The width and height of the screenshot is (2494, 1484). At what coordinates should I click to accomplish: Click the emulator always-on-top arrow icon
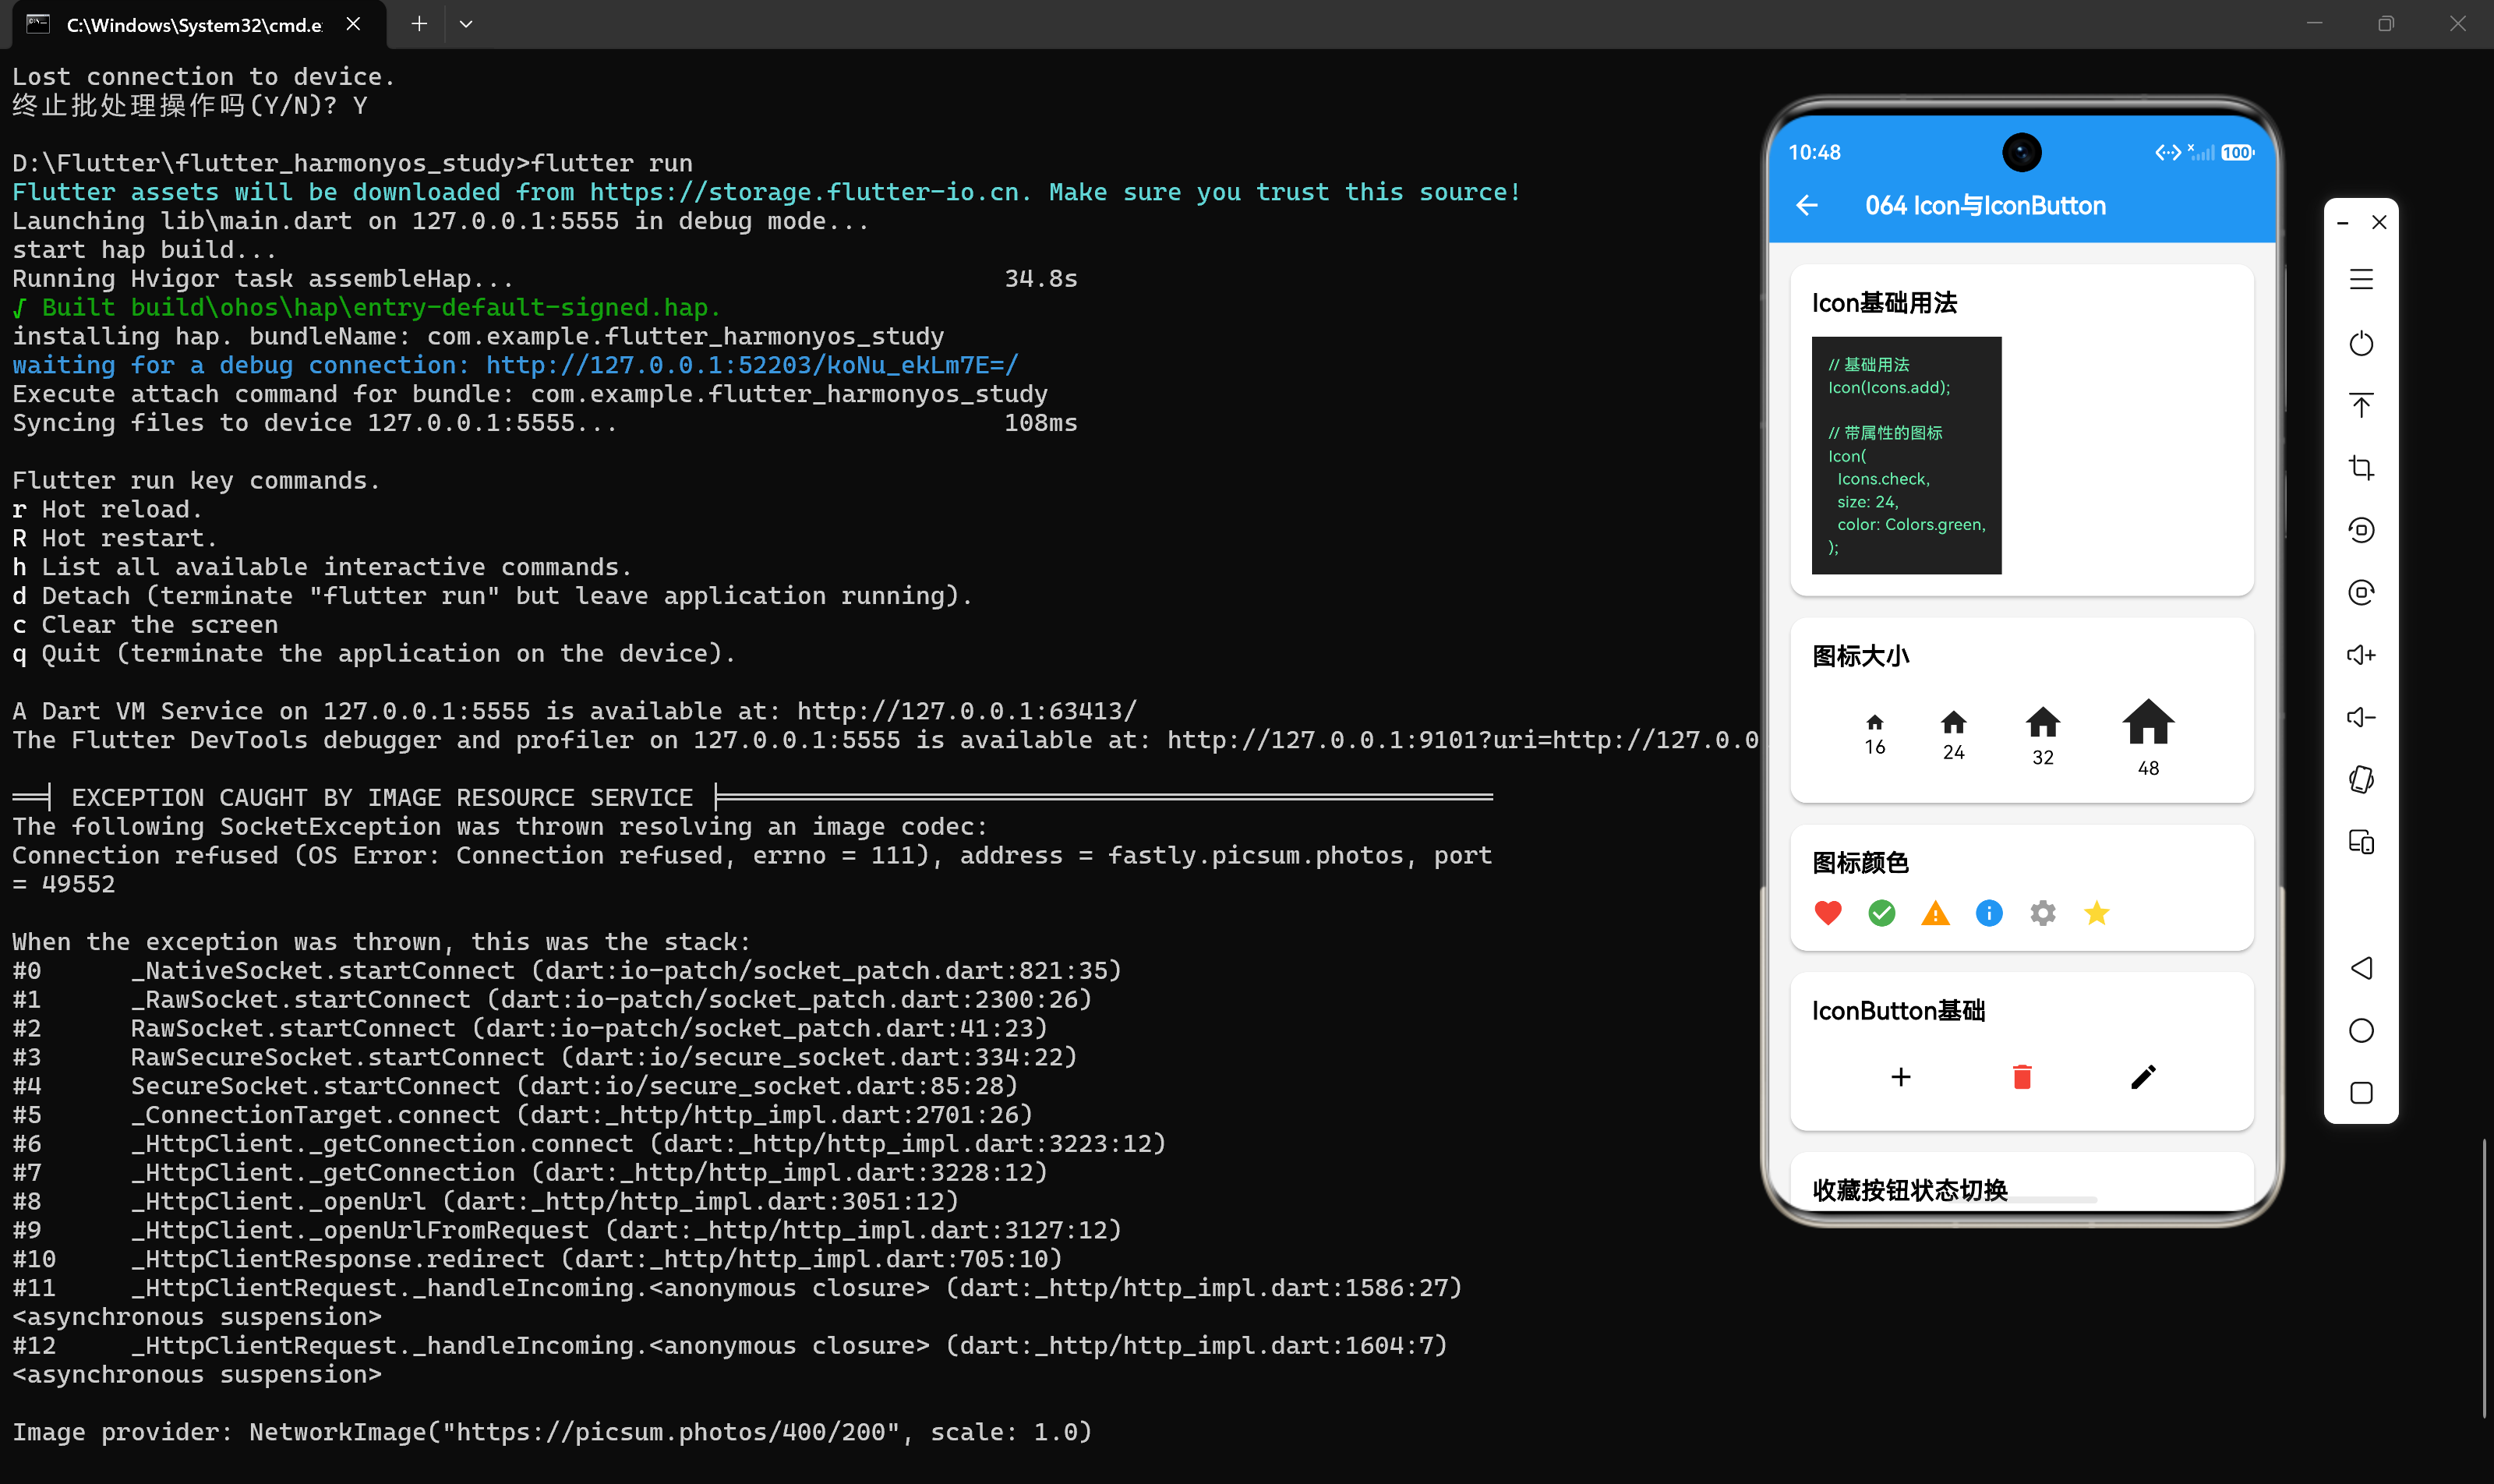(x=2361, y=405)
